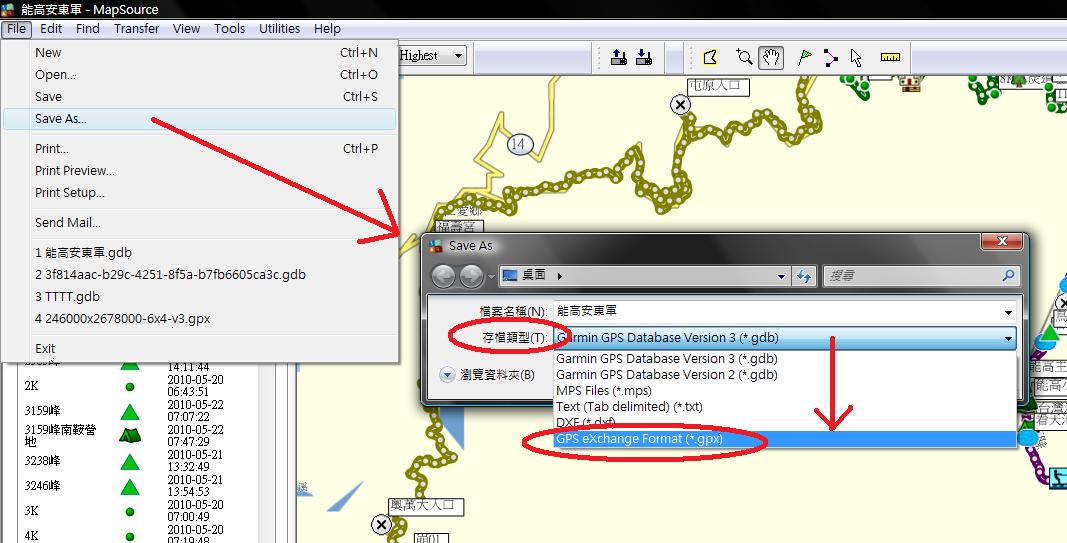
Task: Select the Hand pan tool
Action: coord(770,57)
